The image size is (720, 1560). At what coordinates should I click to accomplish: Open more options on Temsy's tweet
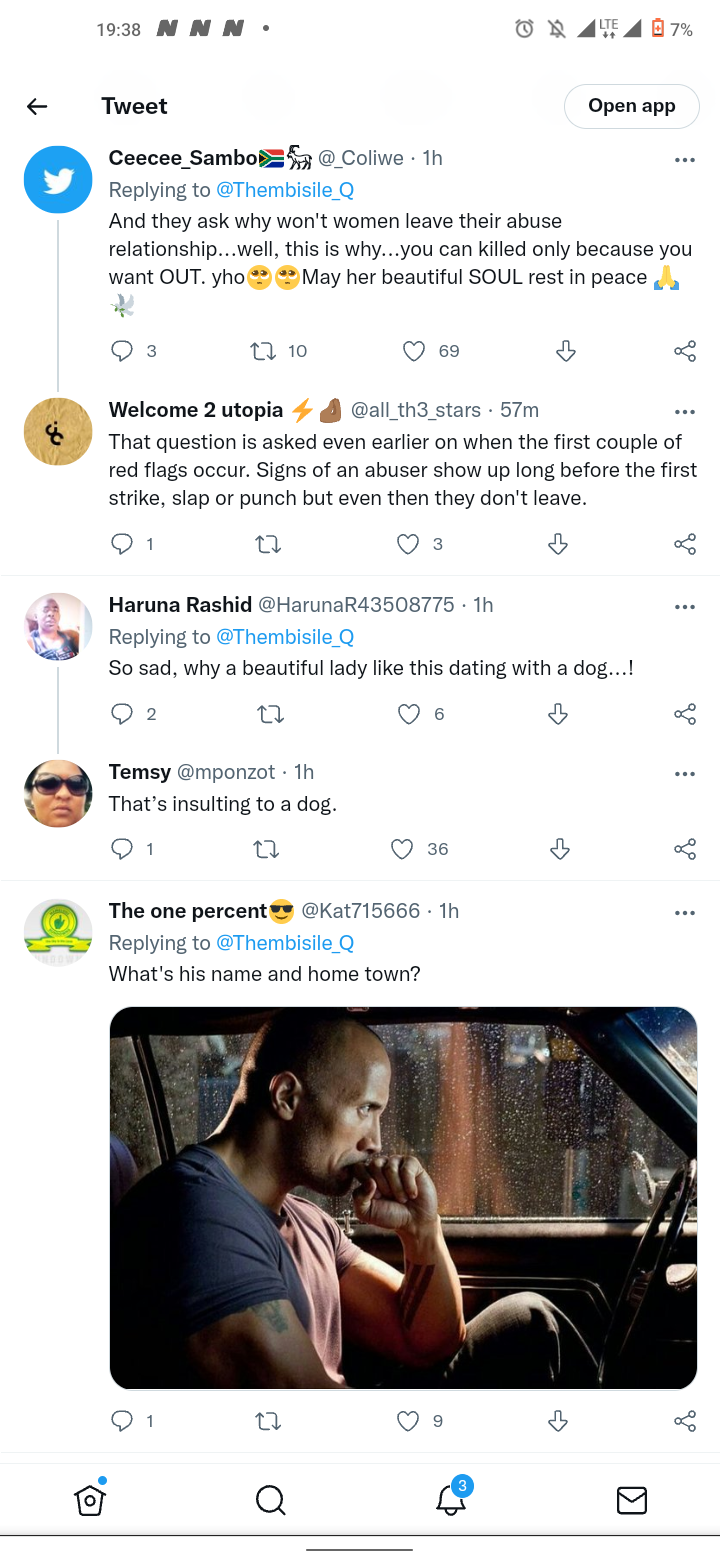685,774
